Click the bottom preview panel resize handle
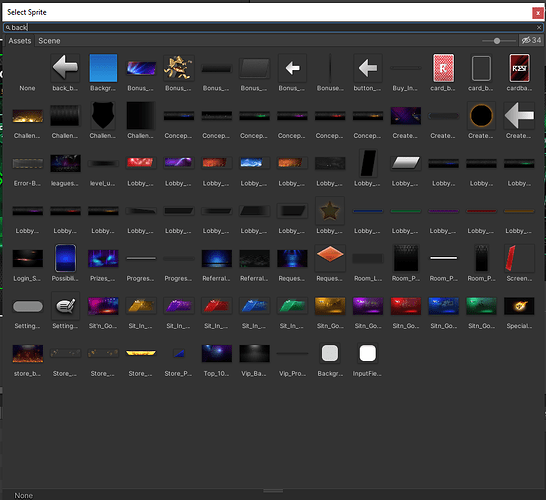This screenshot has height=500, width=546. [x=273, y=491]
